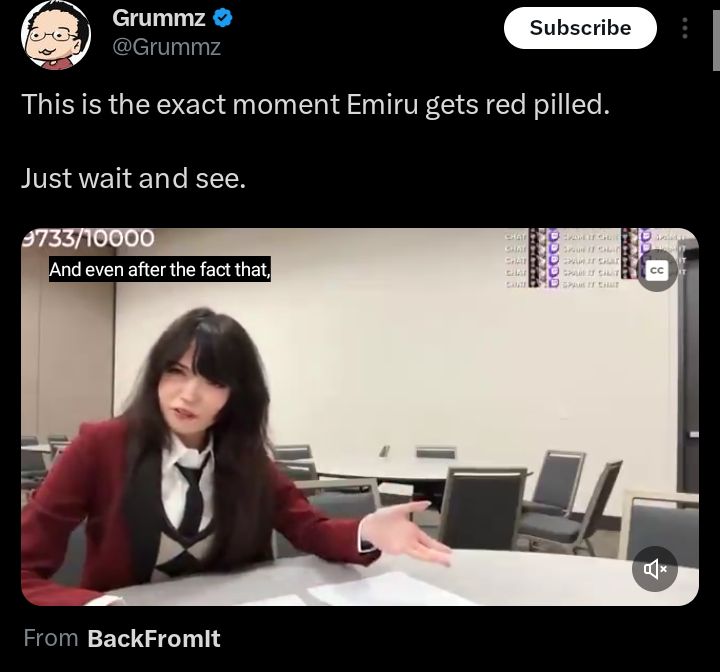Click the 'From' label below video
The height and width of the screenshot is (672, 720).
click(51, 638)
